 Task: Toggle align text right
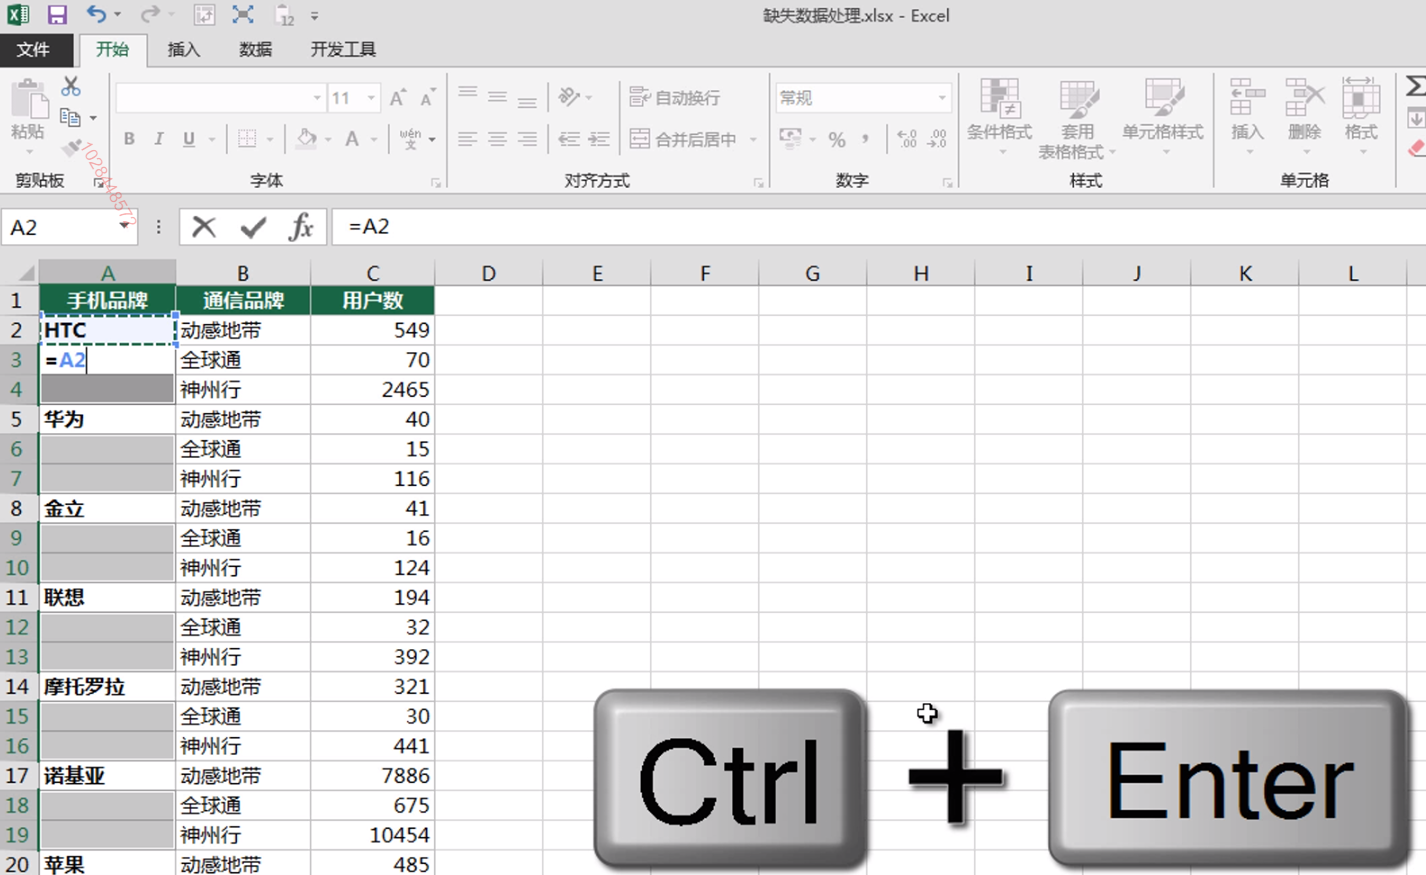[527, 139]
